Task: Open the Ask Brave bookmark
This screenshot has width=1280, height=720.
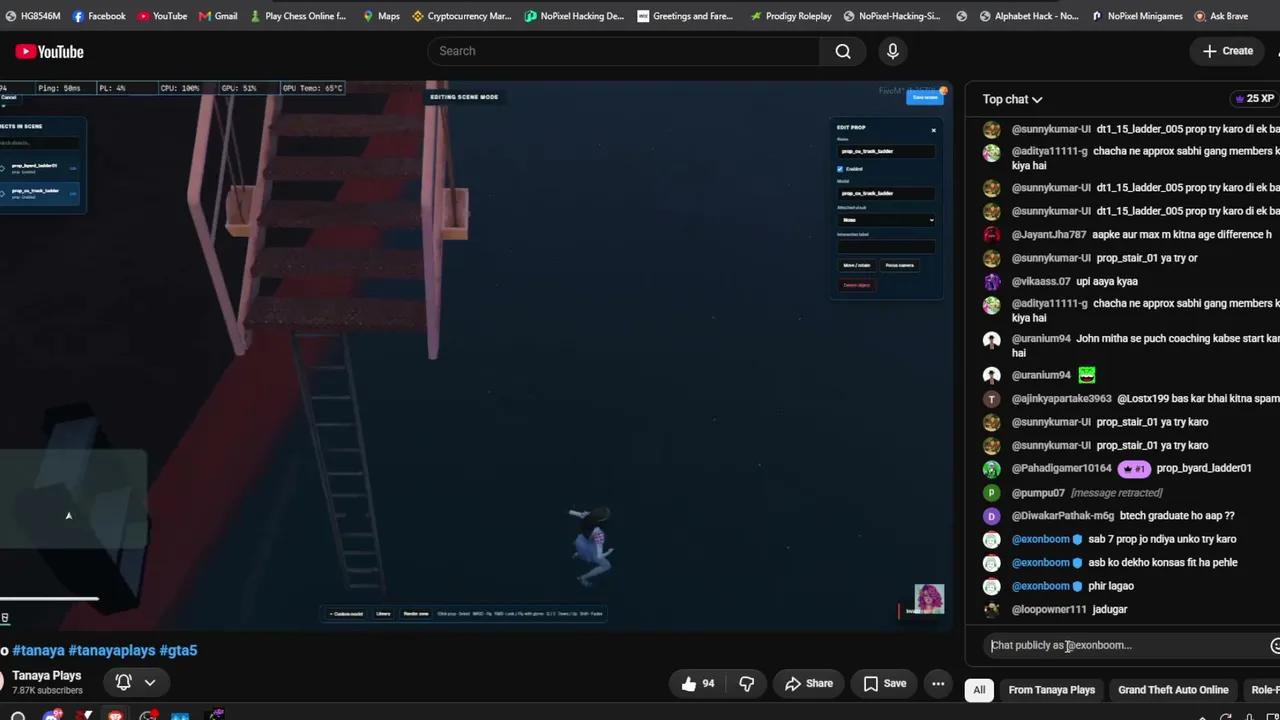Action: point(1222,16)
